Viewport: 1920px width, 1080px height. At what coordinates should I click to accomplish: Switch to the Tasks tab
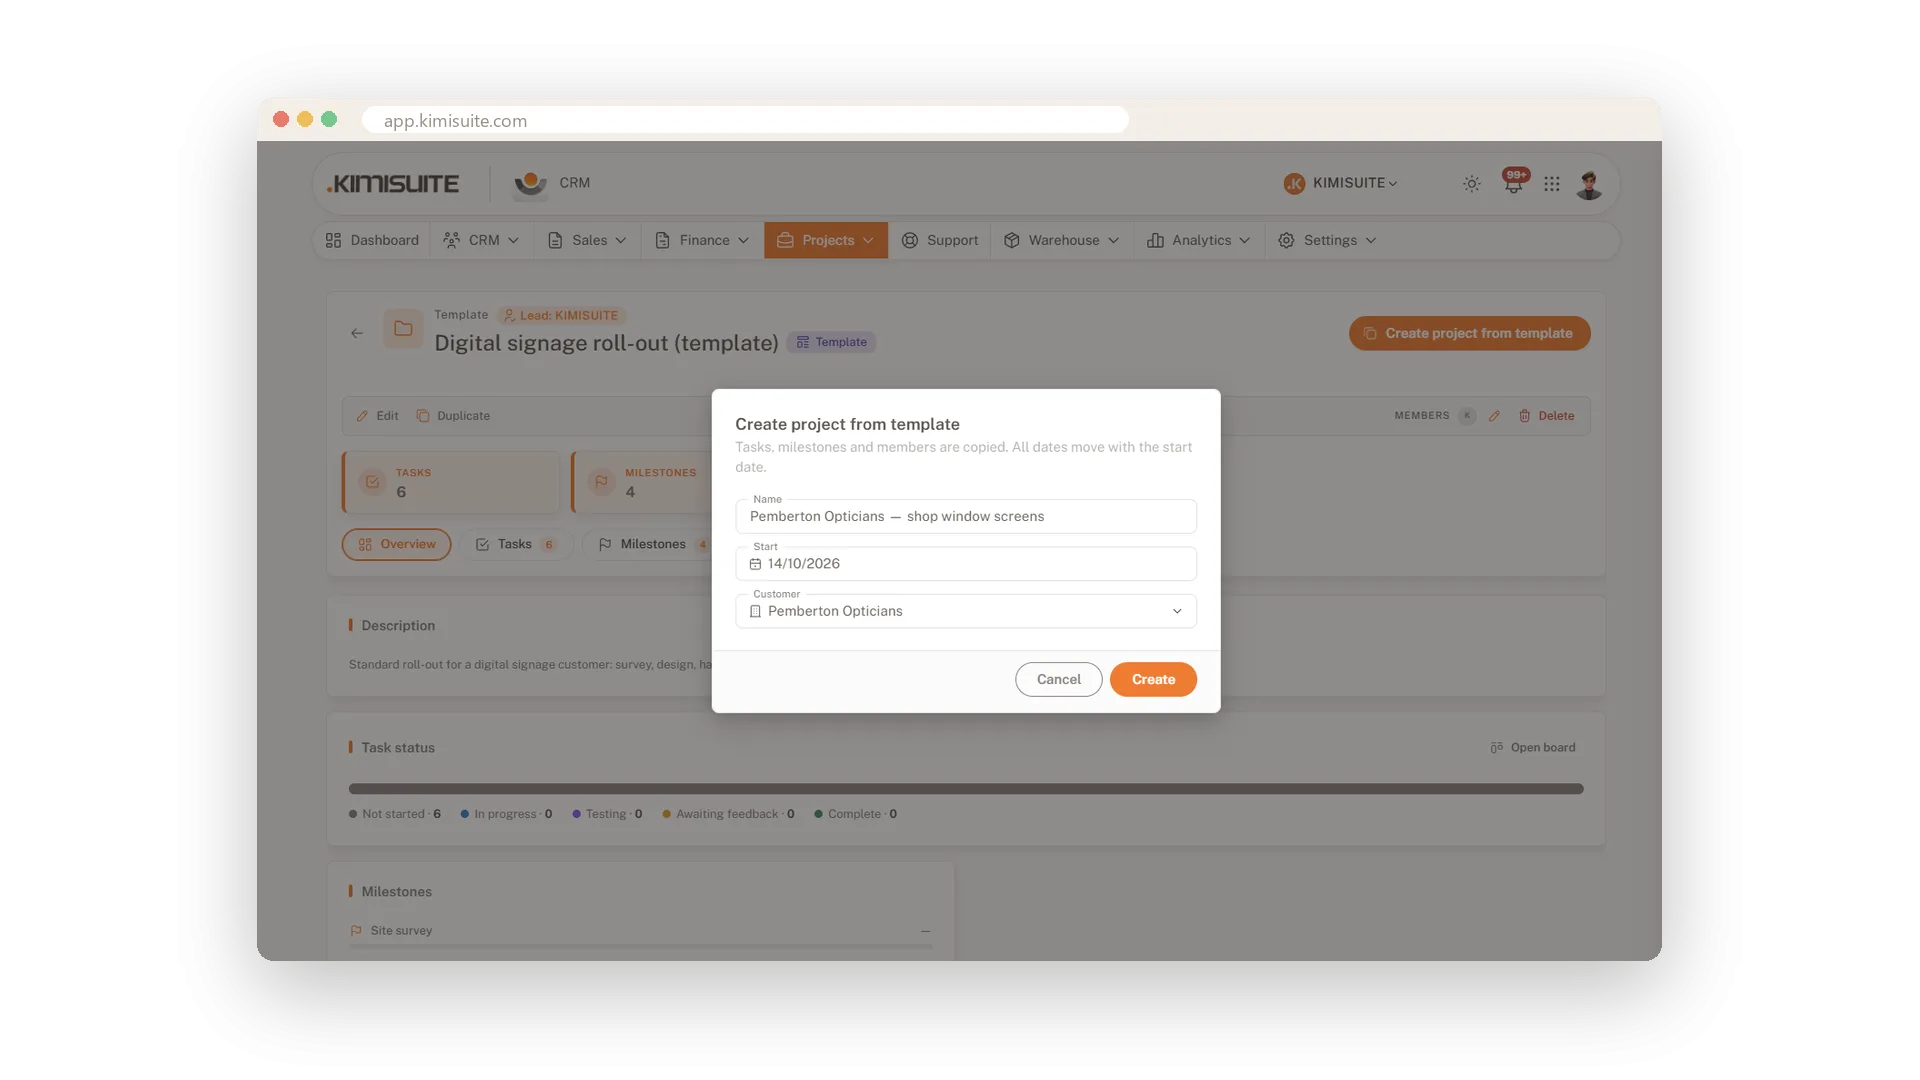tap(516, 544)
